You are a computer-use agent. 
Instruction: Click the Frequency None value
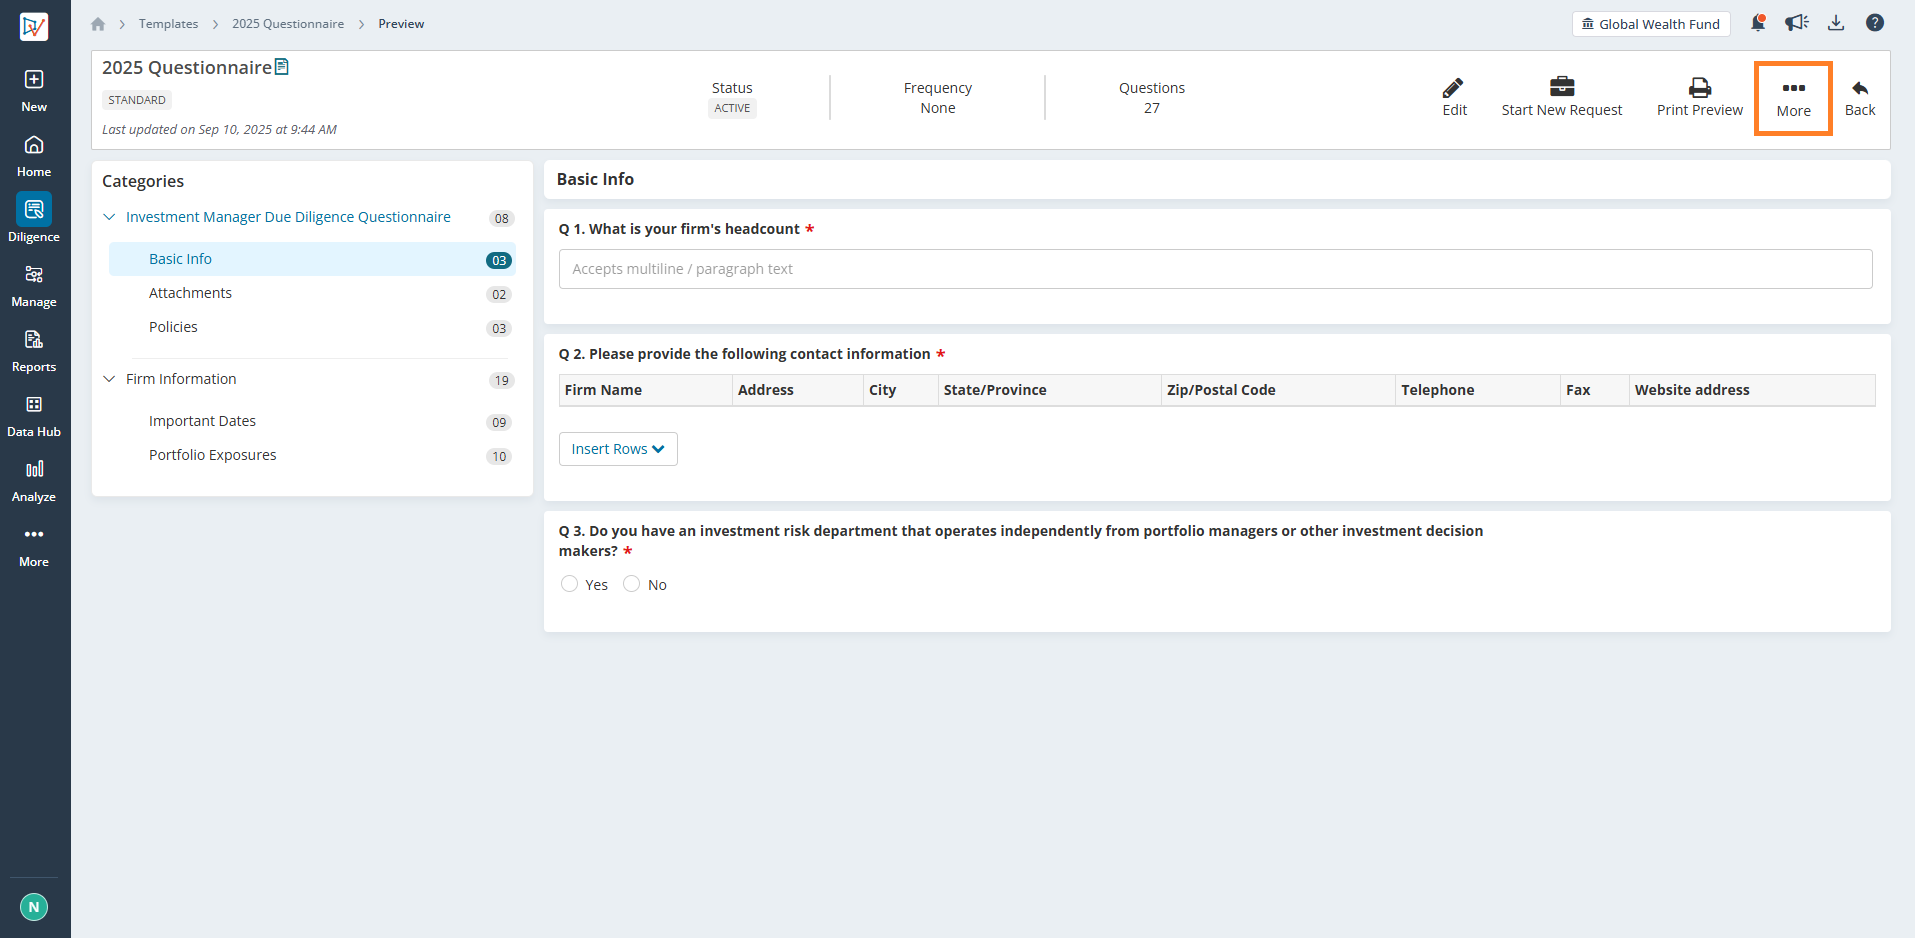(x=938, y=108)
